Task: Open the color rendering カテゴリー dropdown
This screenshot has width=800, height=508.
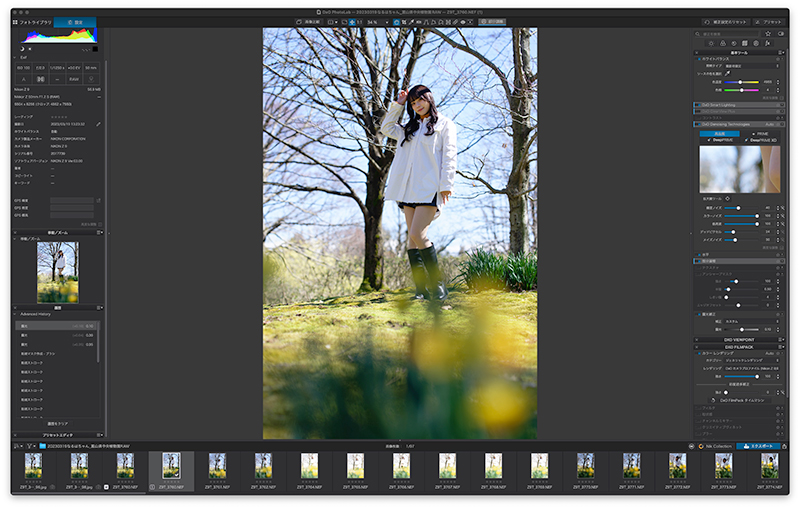Action: coord(752,360)
